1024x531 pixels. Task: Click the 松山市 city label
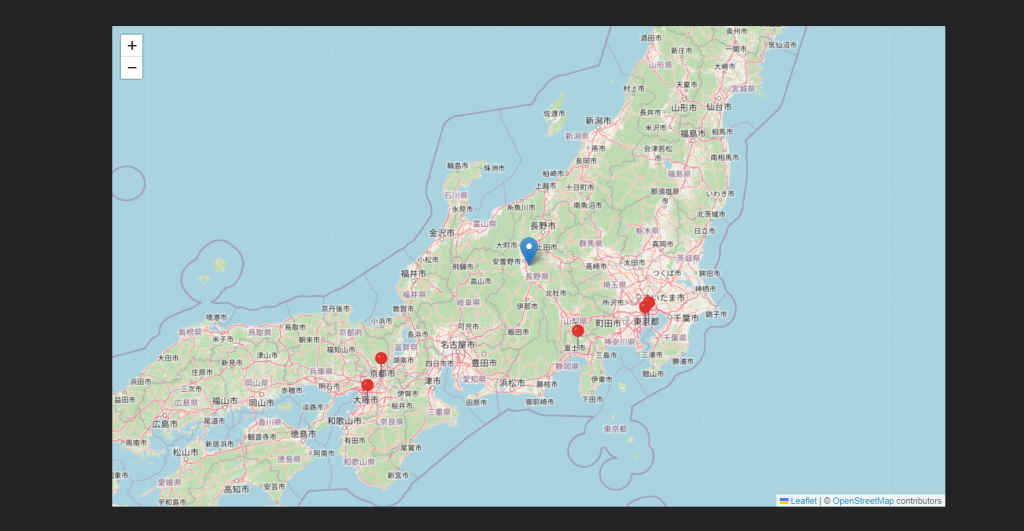[x=185, y=452]
